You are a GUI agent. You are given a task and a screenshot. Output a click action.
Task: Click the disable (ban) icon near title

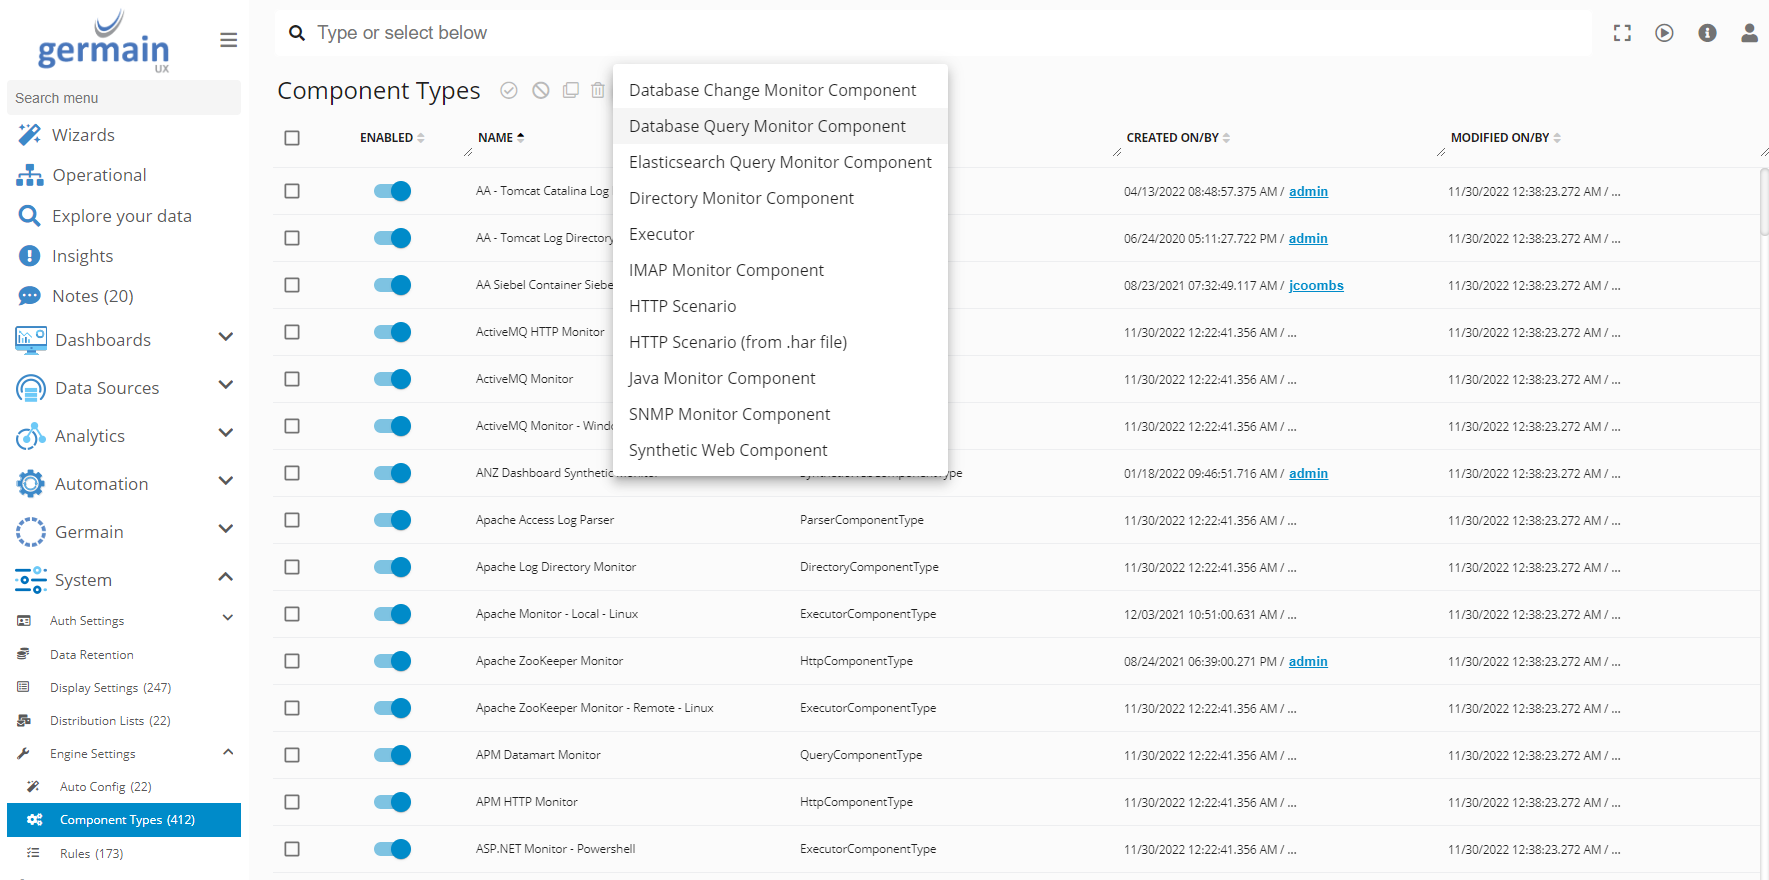tap(540, 91)
